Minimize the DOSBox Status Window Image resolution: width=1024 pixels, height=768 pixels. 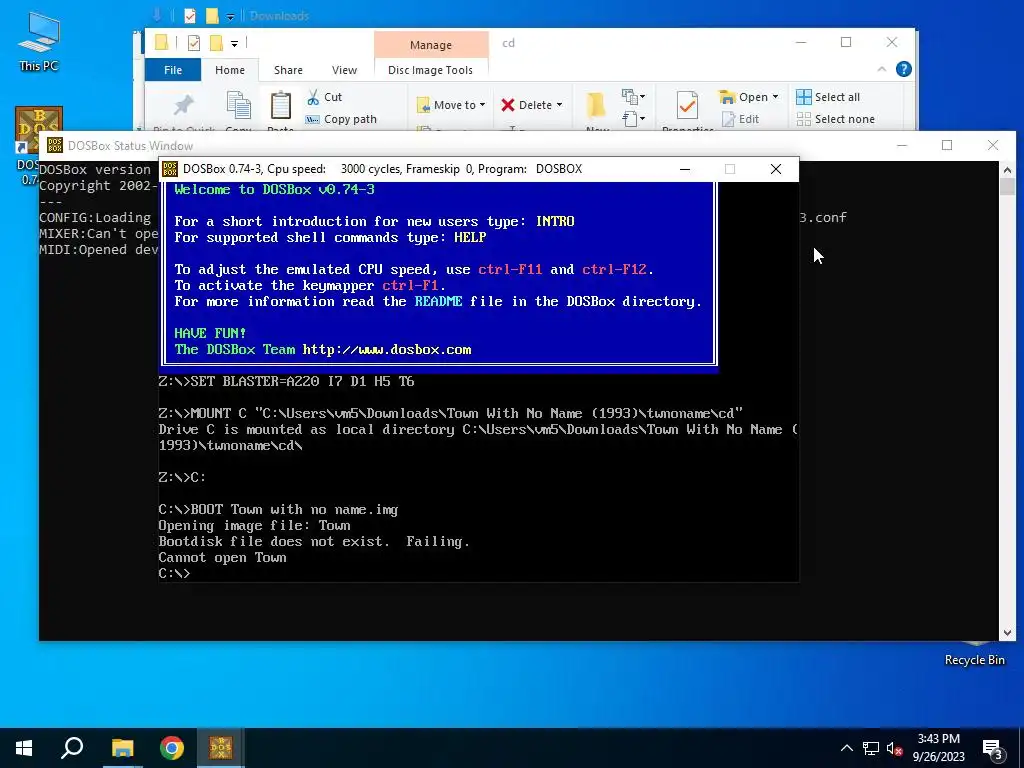point(902,145)
